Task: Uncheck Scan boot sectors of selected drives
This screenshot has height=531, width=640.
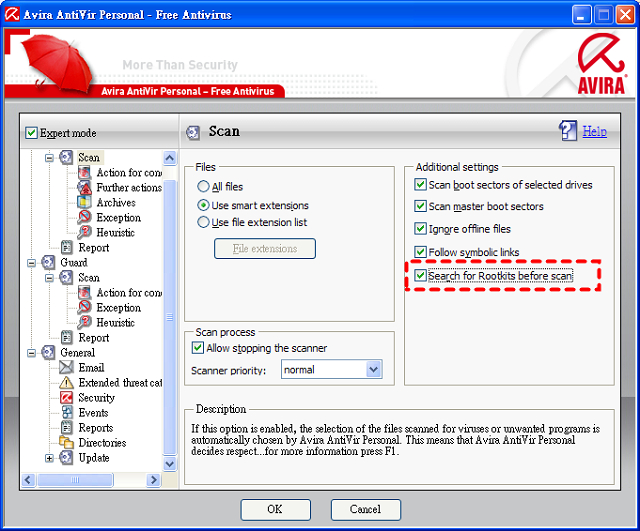Action: pos(420,184)
